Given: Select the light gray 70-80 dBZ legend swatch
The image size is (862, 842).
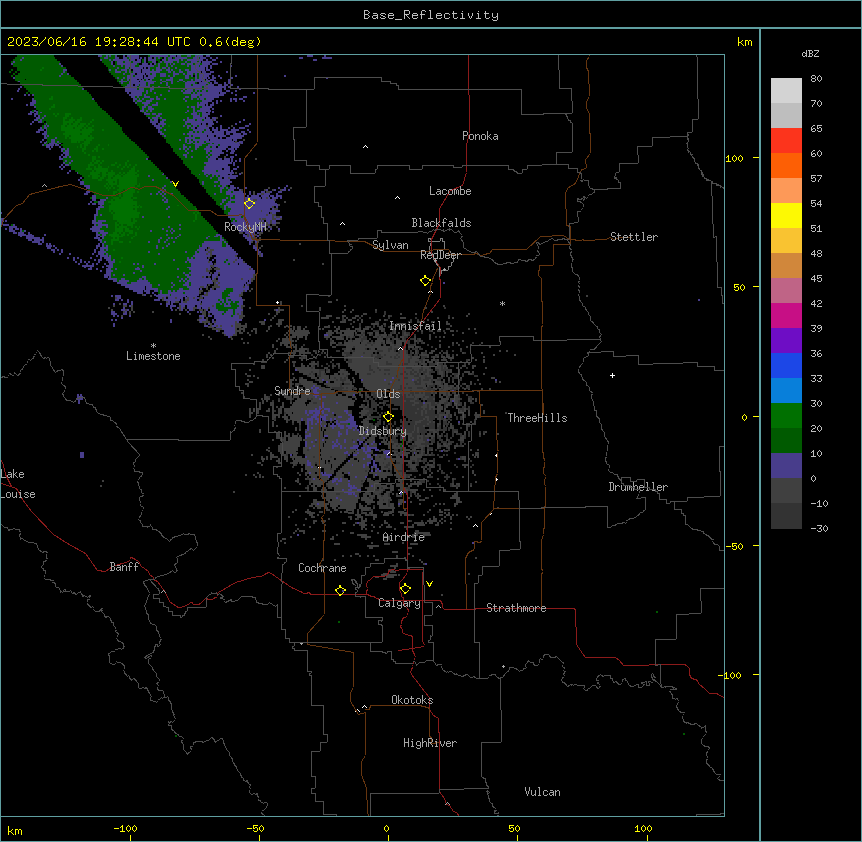Looking at the screenshot, I should coord(786,91).
